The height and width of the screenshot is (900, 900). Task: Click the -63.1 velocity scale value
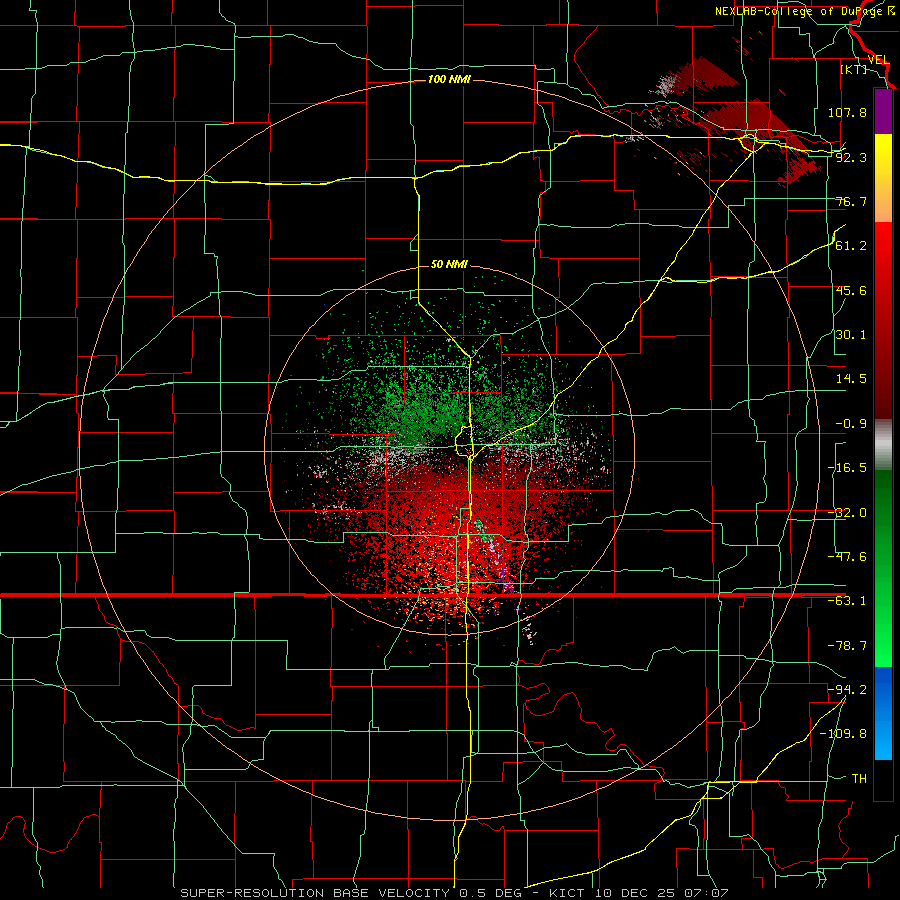pyautogui.click(x=847, y=601)
